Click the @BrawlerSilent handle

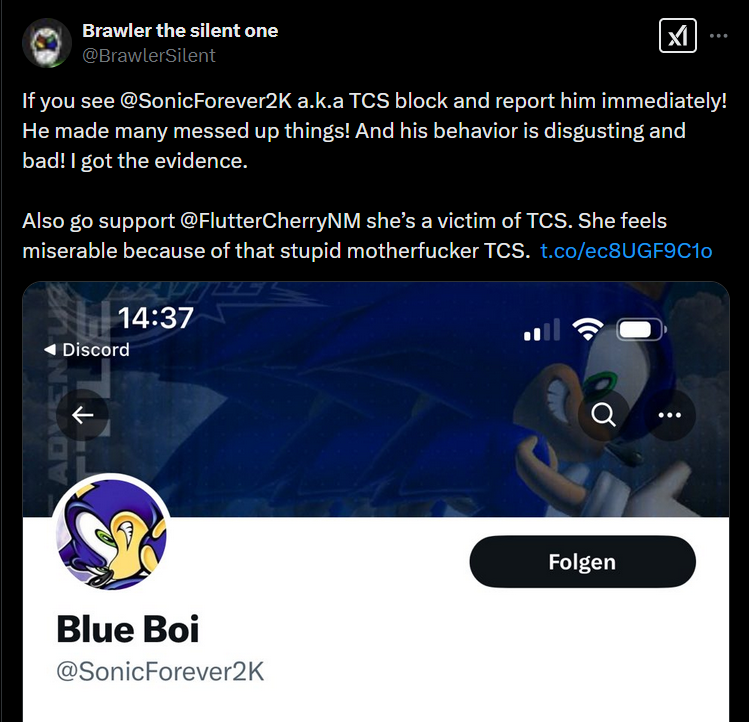[149, 55]
